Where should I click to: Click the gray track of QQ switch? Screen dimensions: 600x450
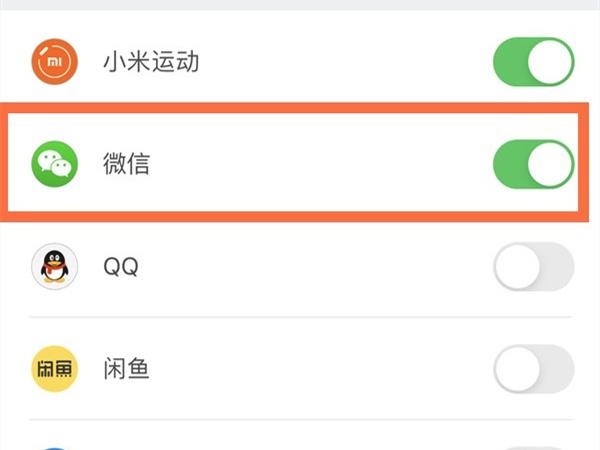[x=557, y=267]
